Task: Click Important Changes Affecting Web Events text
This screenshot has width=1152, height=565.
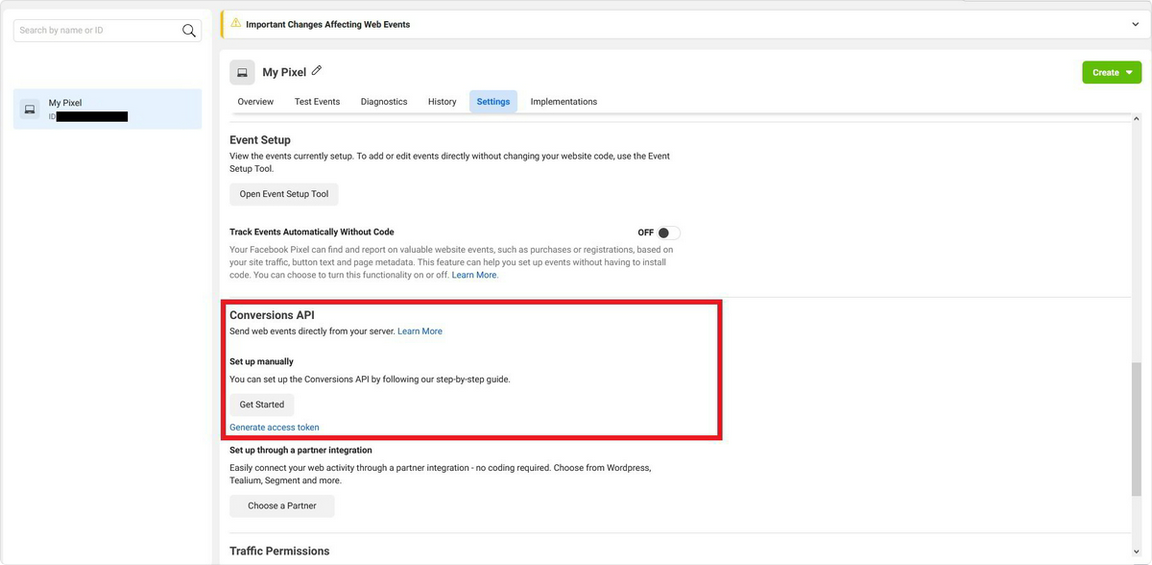Action: [328, 24]
